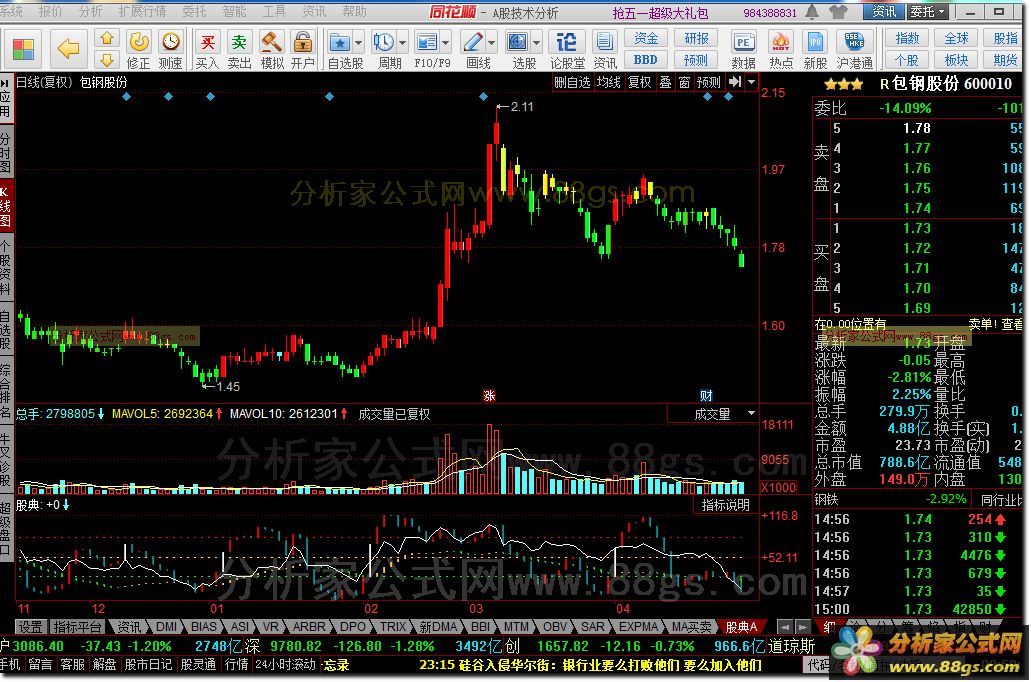The image size is (1031, 682).
Task: Open the 智能 menu
Action: [x=235, y=11]
